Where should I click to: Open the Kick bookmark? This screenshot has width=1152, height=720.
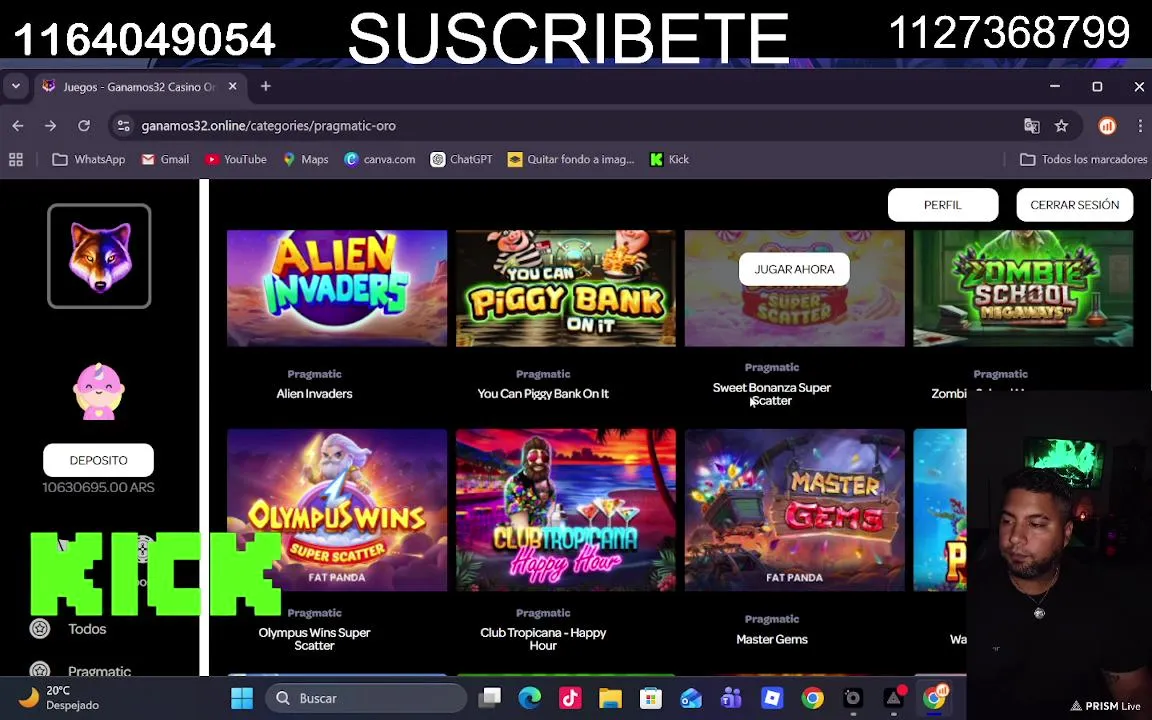point(669,159)
